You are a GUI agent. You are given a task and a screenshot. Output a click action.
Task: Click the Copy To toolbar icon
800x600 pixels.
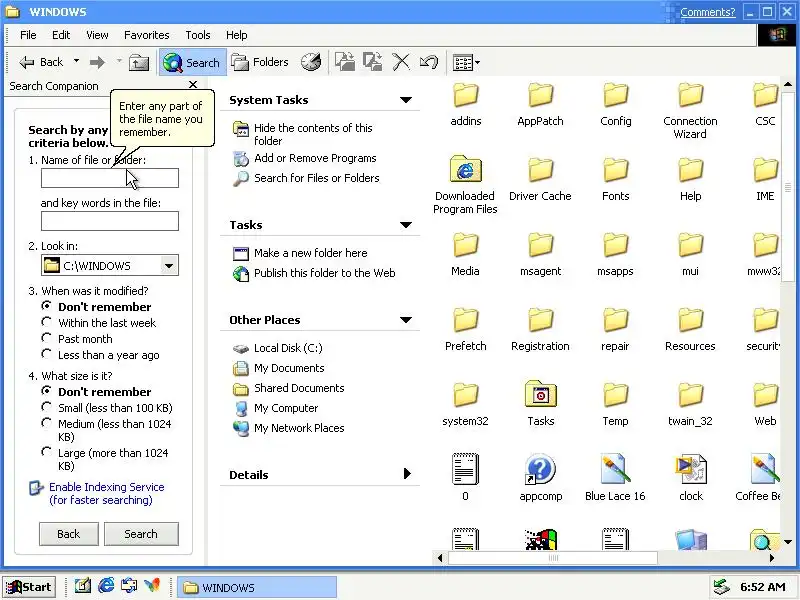tap(372, 62)
